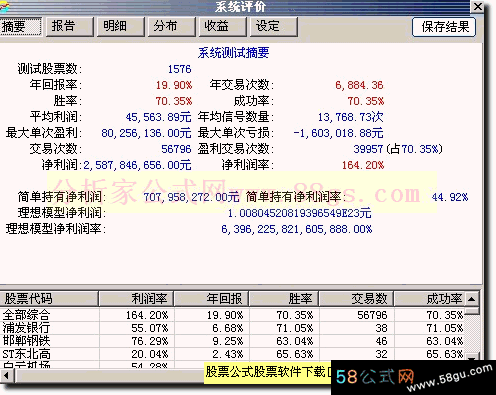The width and height of the screenshot is (496, 395).
Task: Go to the 设定 tab
Action: point(273,26)
